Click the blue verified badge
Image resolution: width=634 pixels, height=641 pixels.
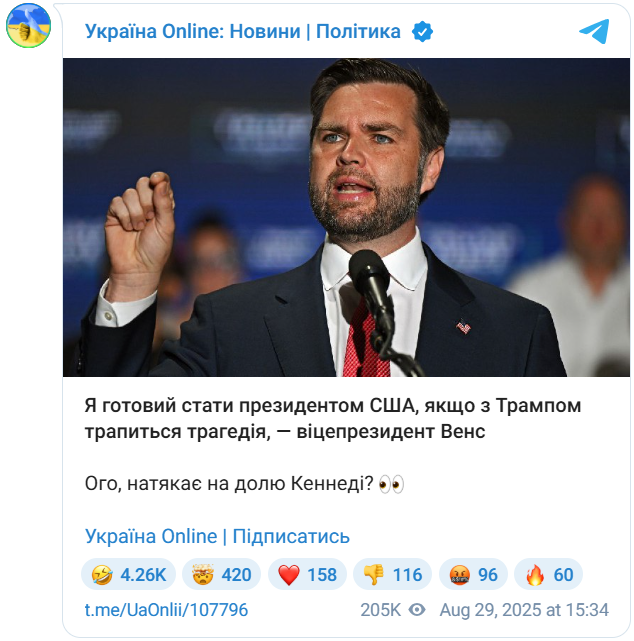point(423,32)
